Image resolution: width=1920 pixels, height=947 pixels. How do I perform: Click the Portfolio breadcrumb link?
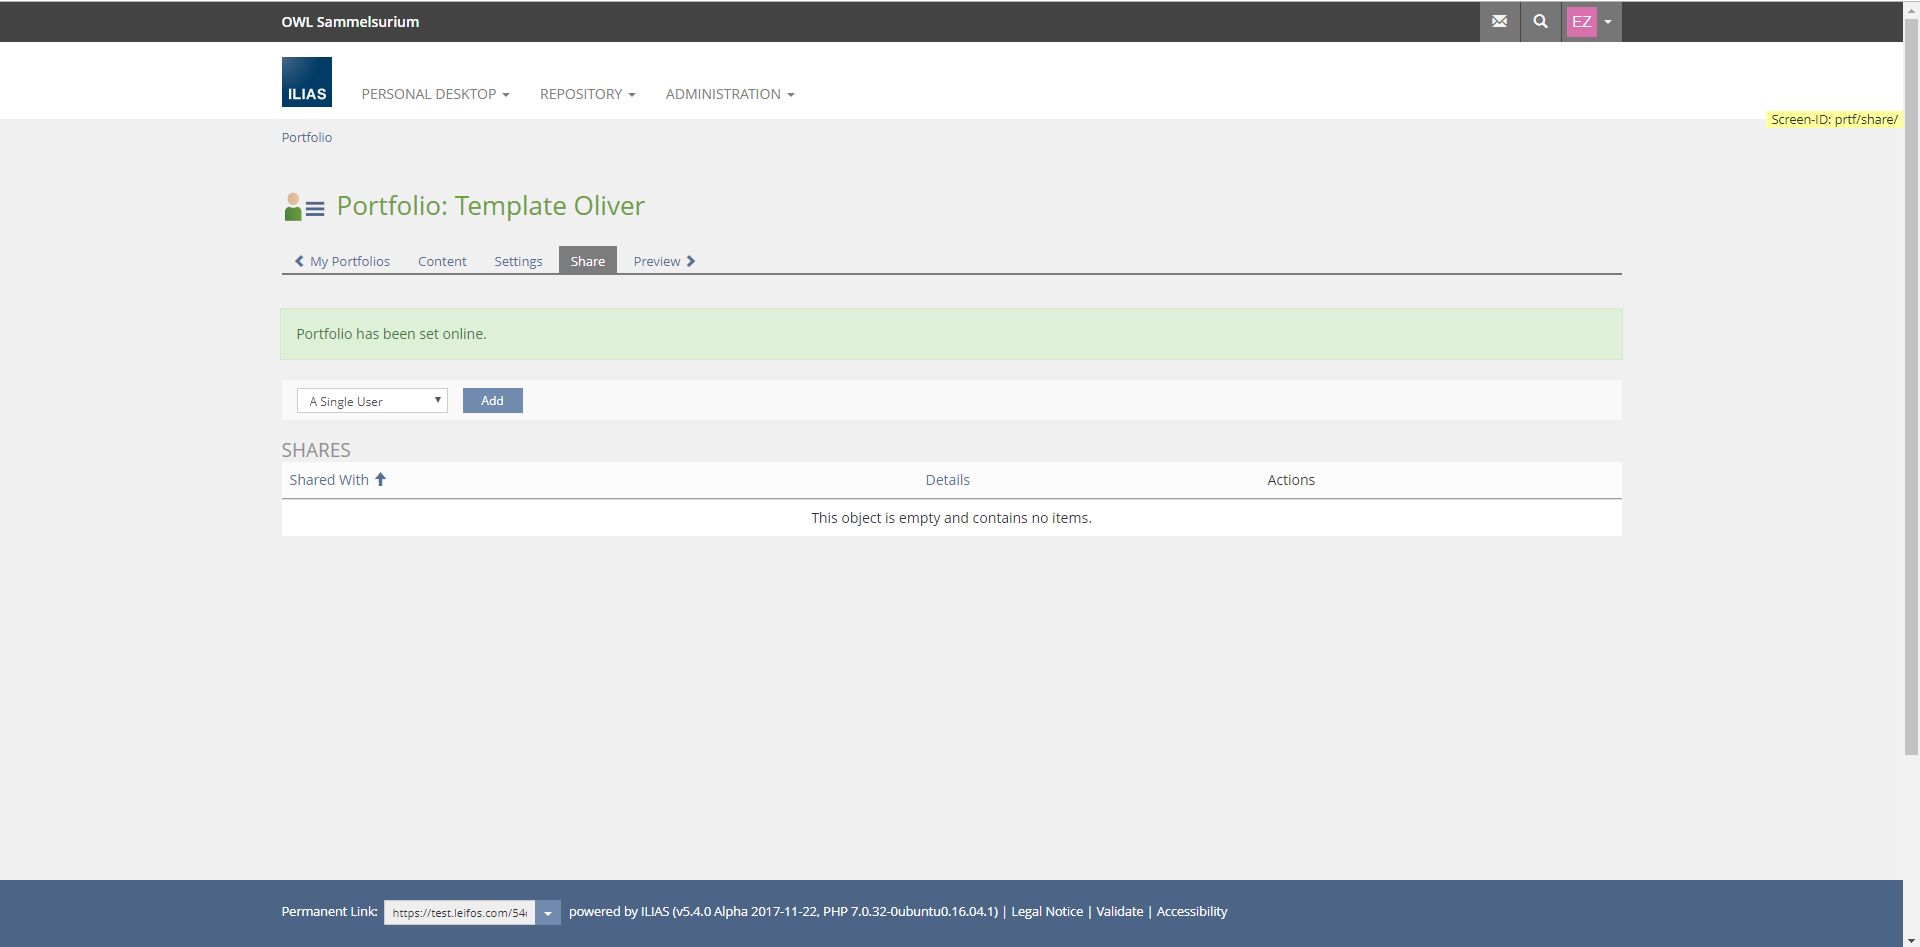(x=306, y=138)
